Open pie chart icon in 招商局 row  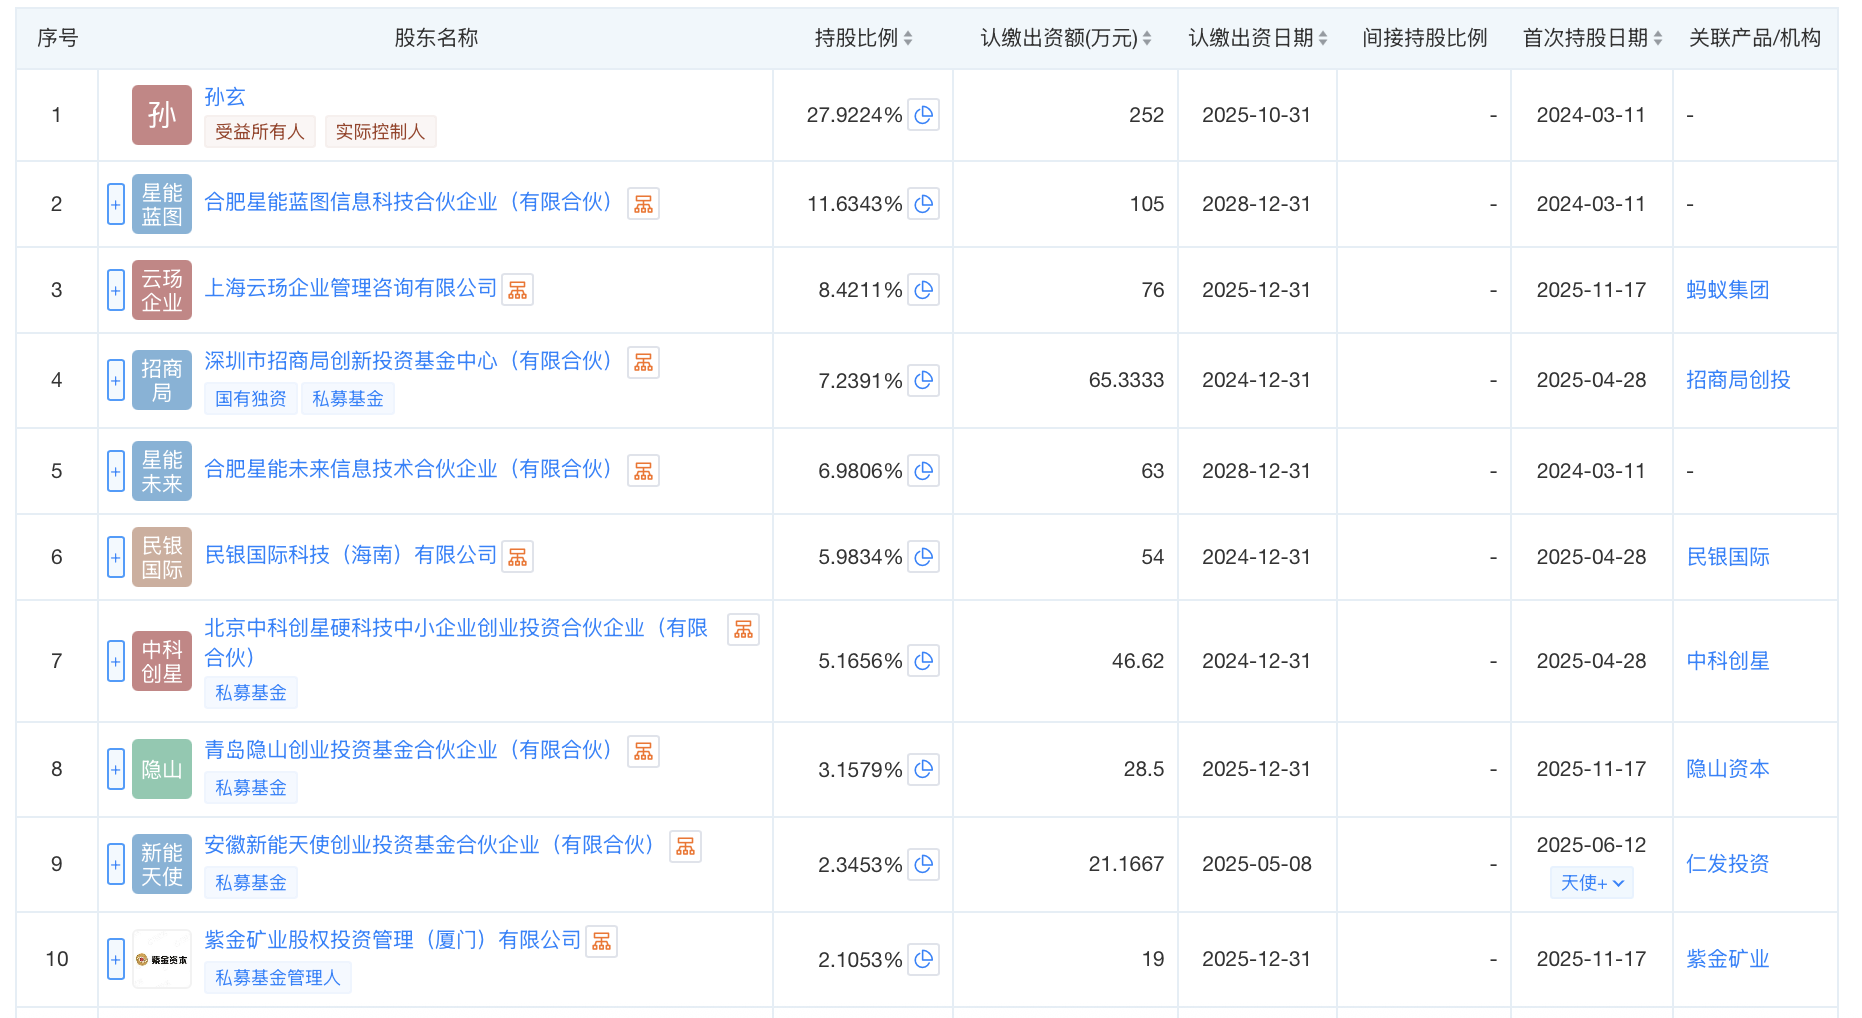pyautogui.click(x=924, y=380)
